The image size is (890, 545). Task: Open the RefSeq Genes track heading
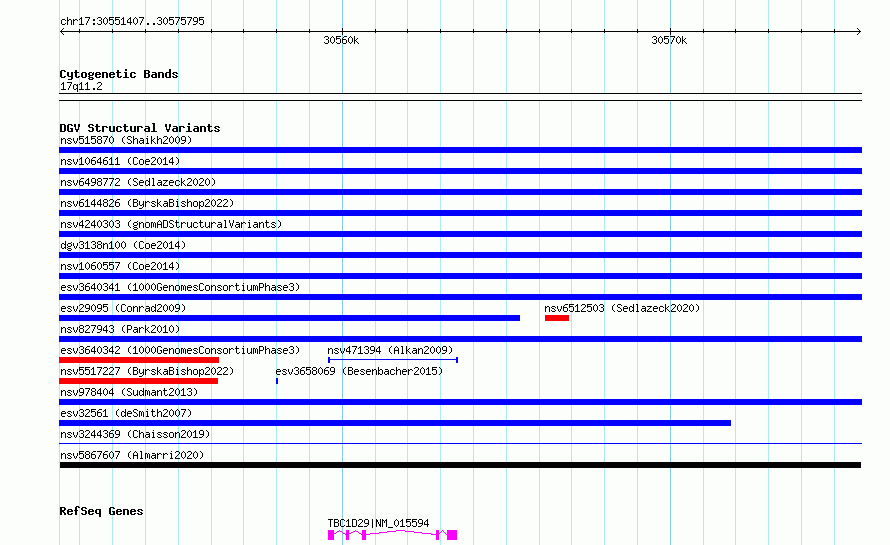(101, 511)
